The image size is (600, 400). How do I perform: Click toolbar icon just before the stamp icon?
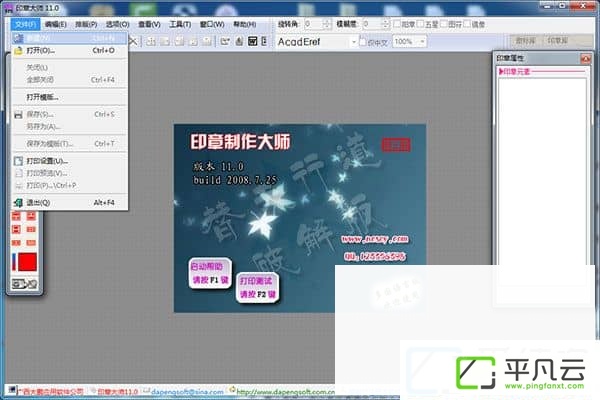tap(225, 41)
